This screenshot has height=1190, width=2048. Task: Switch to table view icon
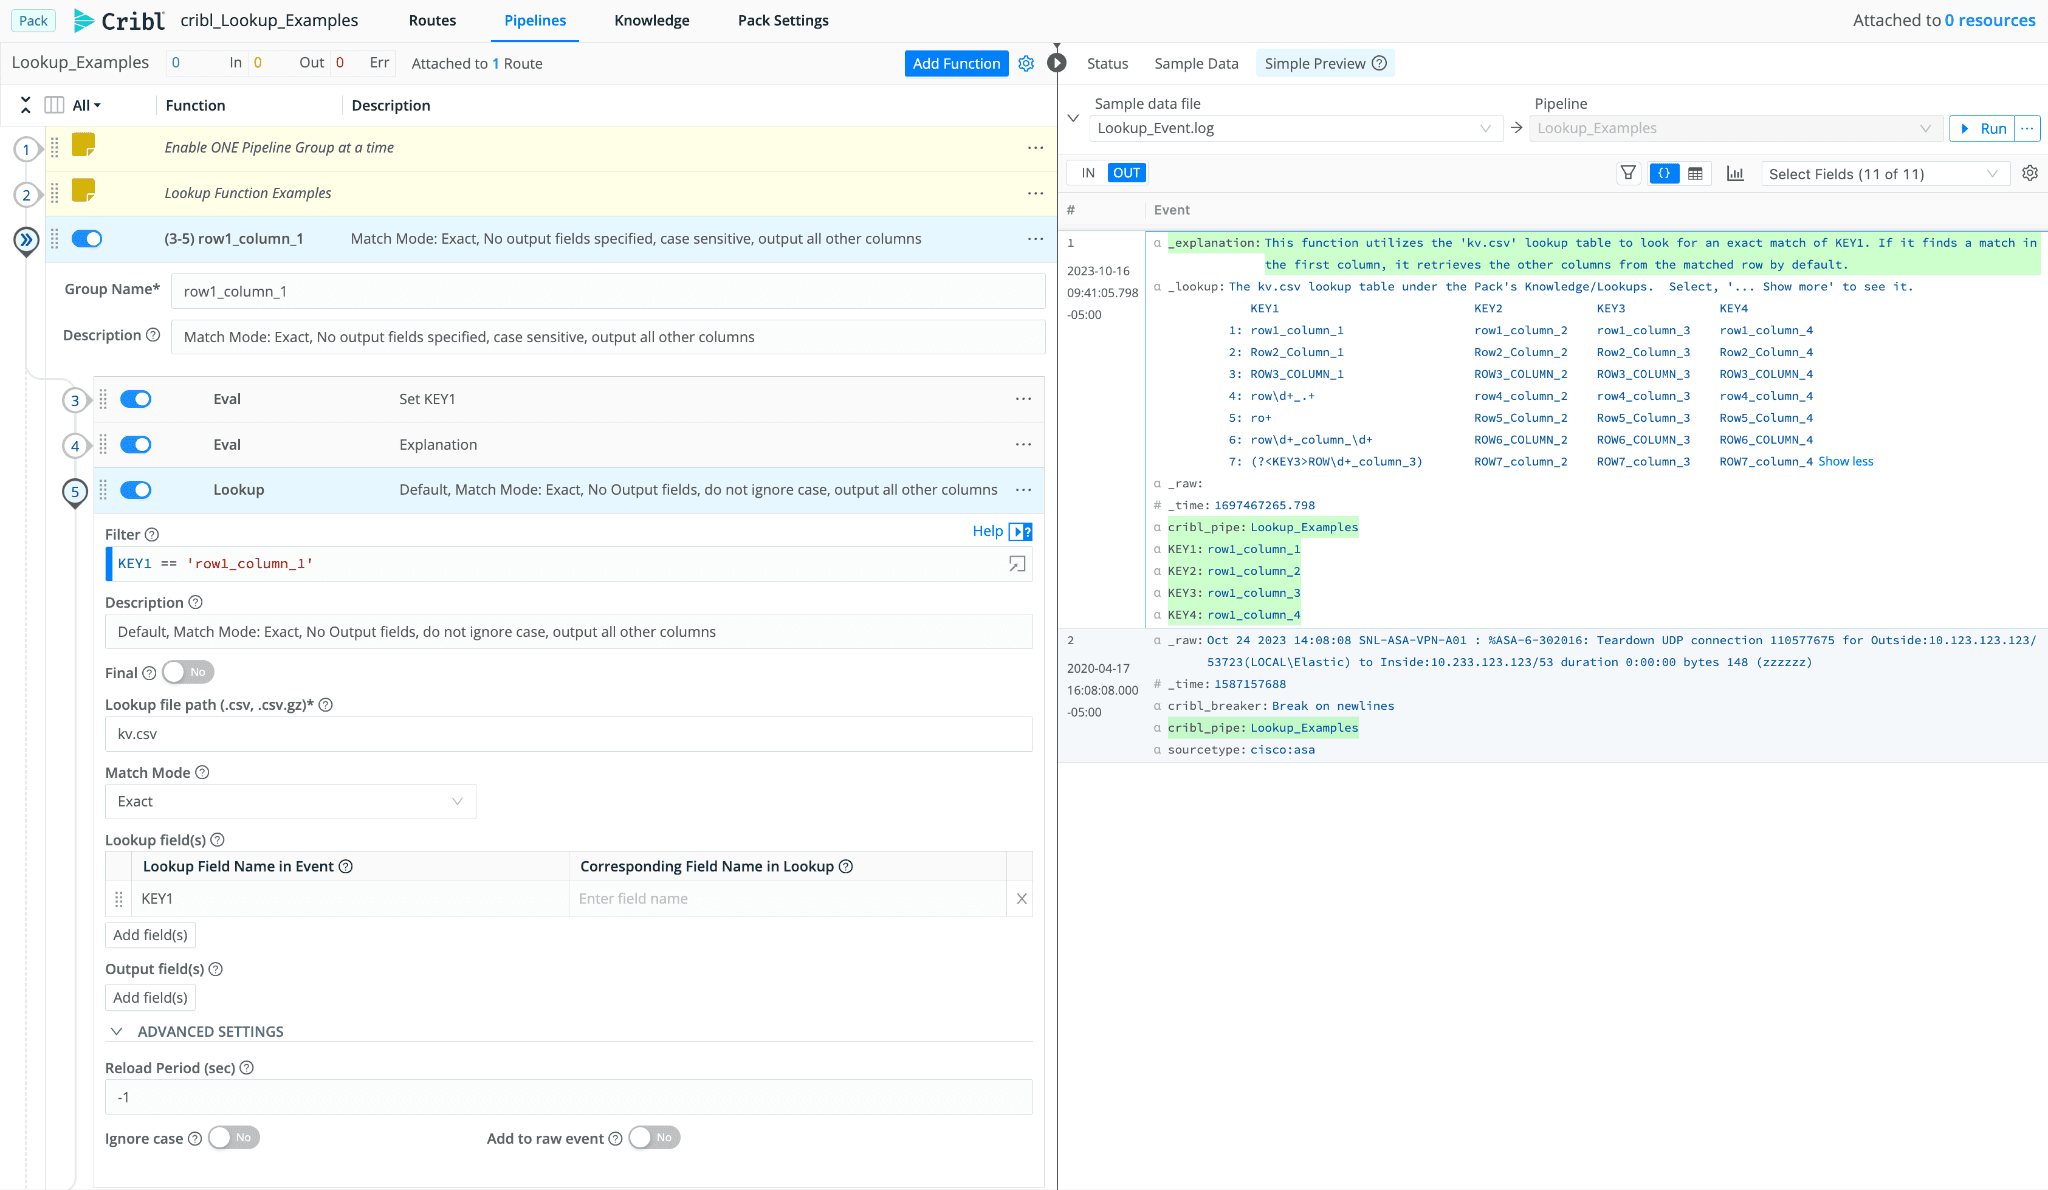pos(1695,173)
